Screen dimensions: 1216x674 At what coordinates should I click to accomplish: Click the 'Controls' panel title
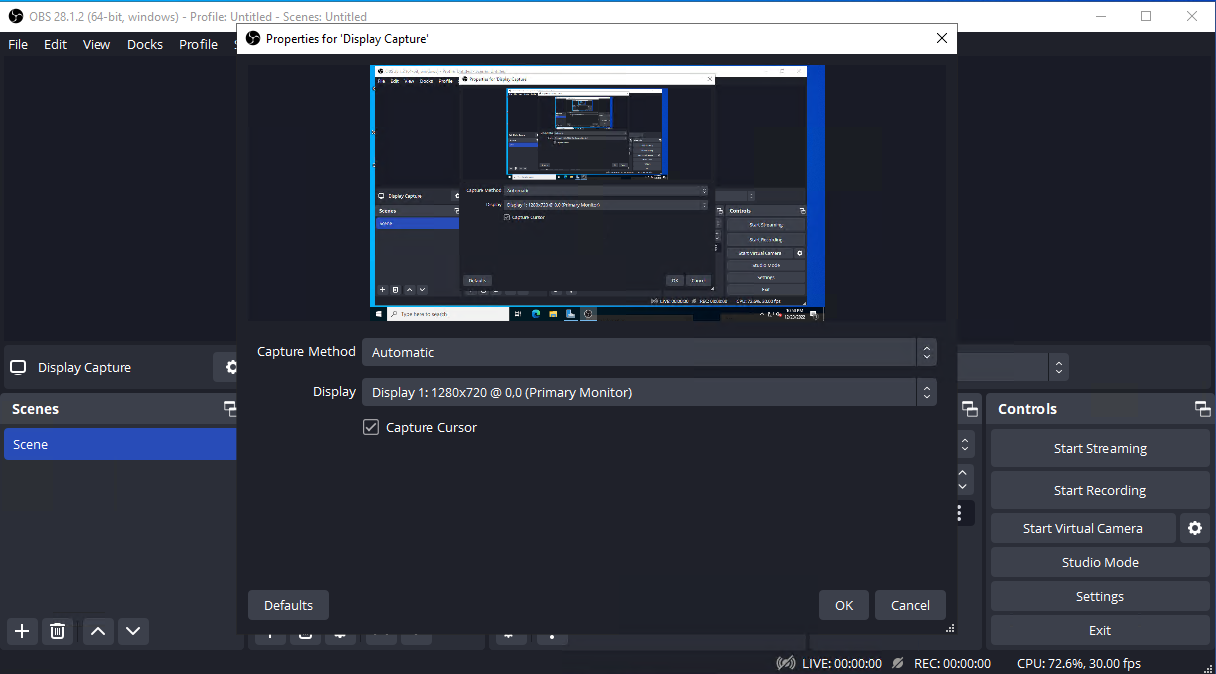click(x=1027, y=409)
